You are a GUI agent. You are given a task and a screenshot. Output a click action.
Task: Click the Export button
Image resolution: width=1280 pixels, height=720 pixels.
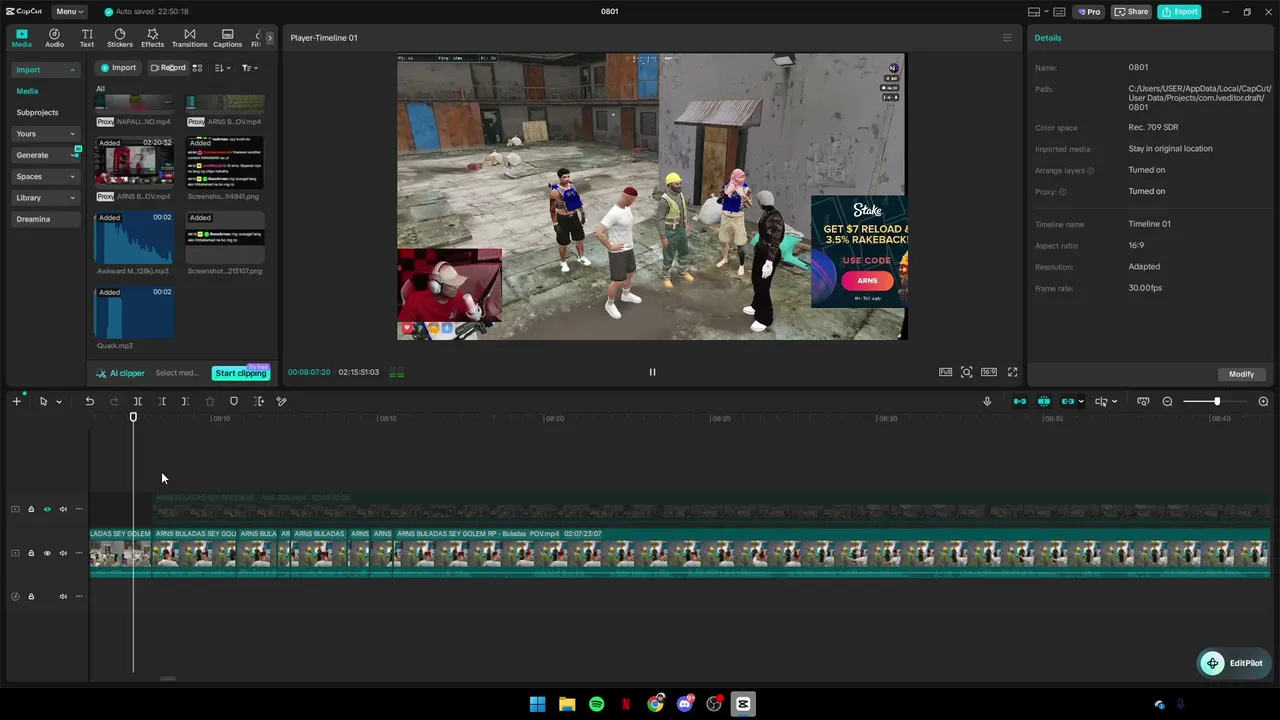click(1179, 12)
